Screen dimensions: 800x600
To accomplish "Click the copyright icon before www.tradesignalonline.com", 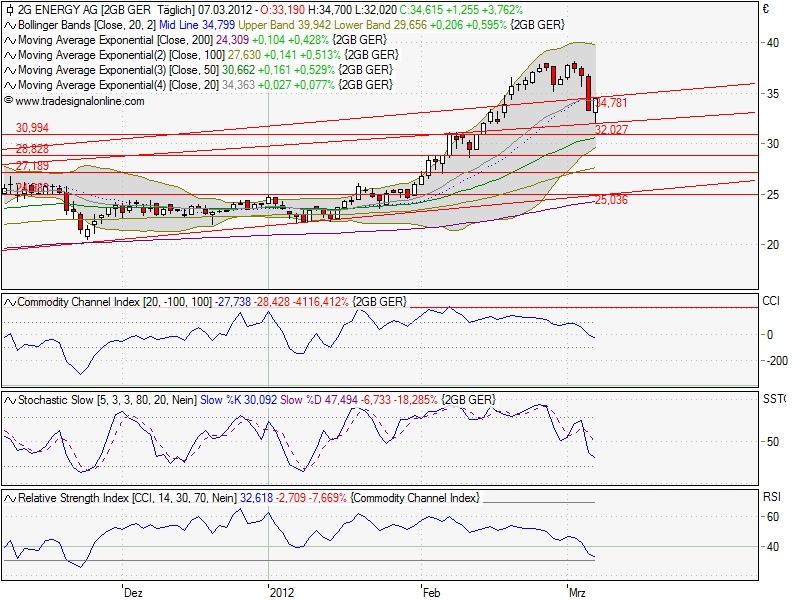I will coord(10,101).
